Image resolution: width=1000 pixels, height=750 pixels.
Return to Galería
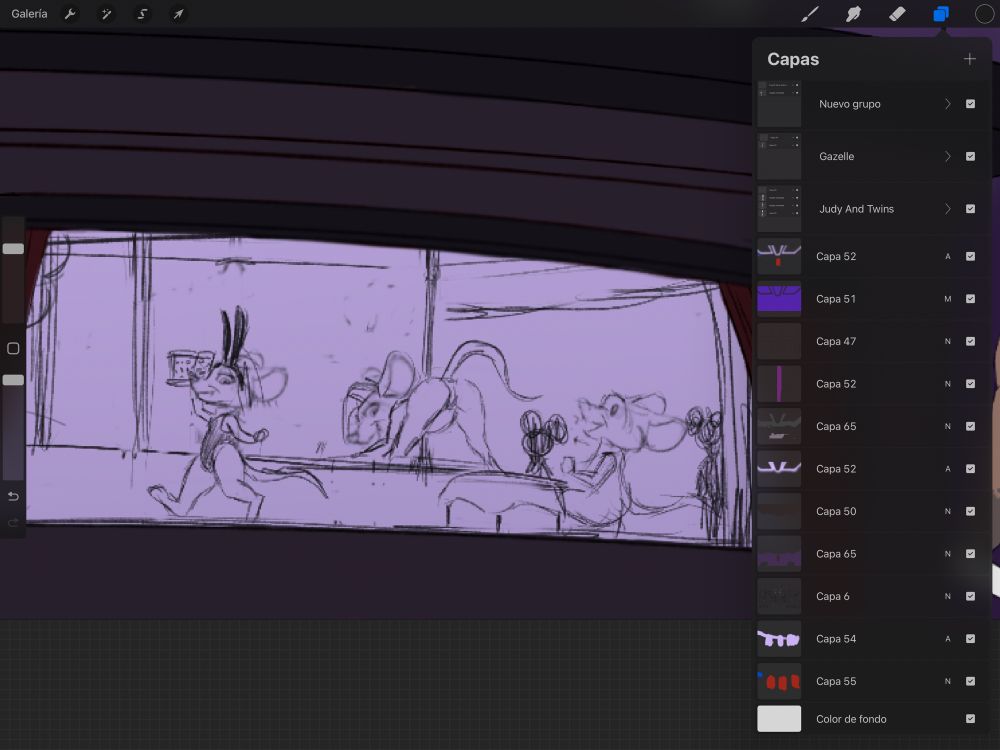click(29, 14)
